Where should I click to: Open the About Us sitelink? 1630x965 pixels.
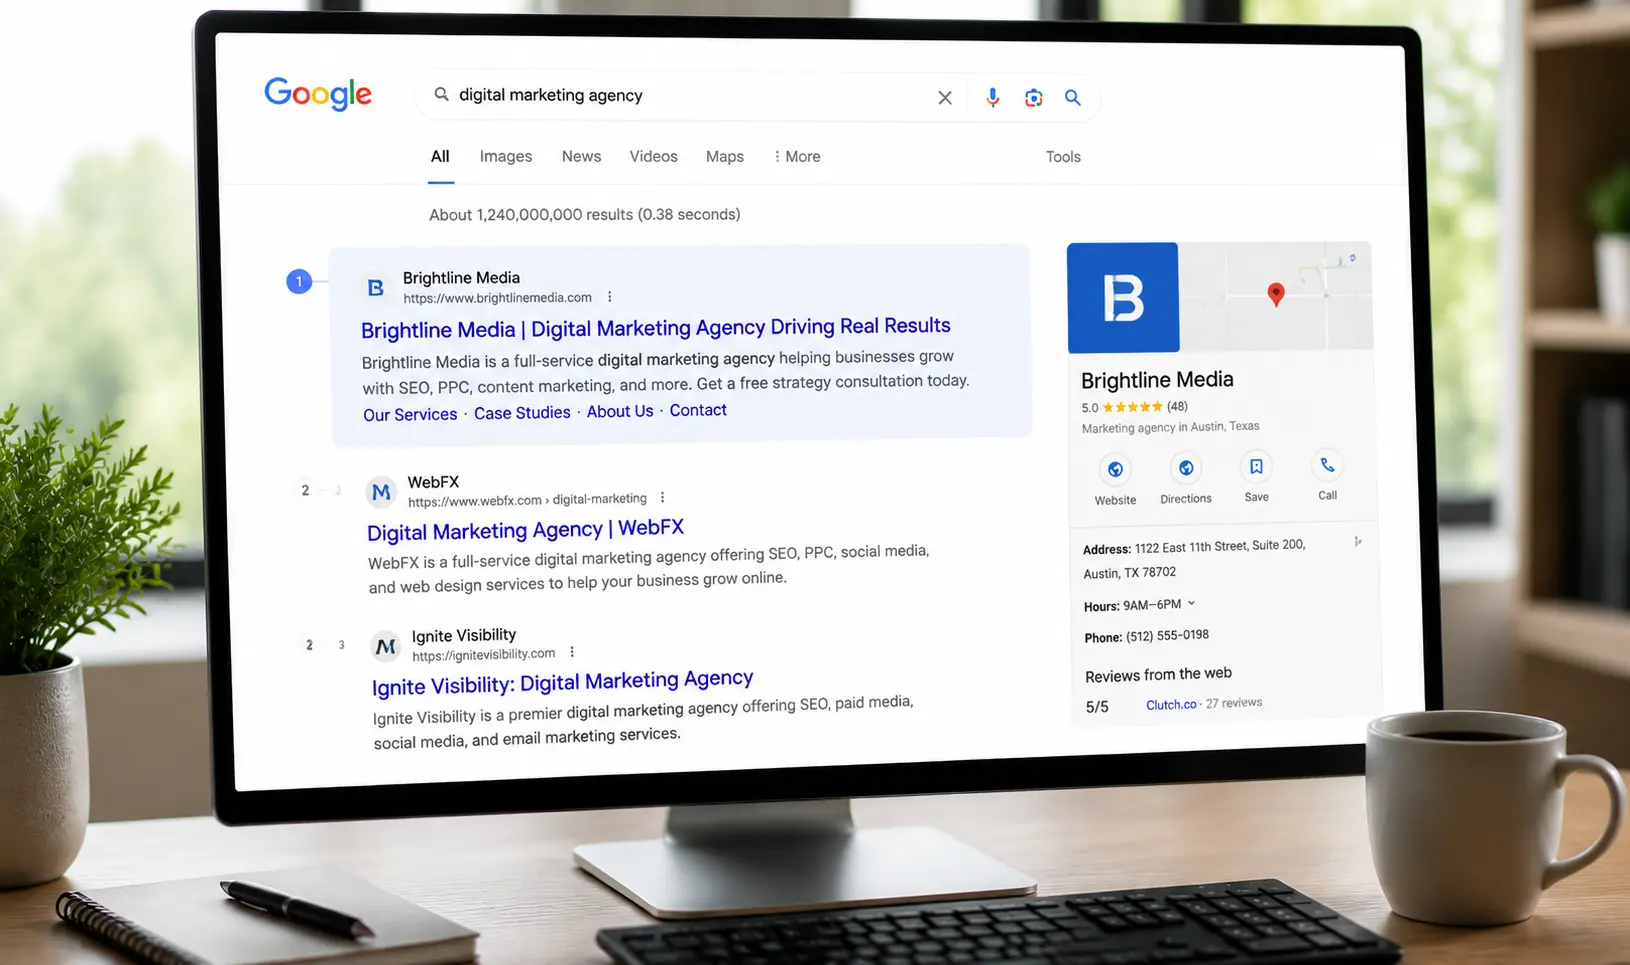coord(620,411)
